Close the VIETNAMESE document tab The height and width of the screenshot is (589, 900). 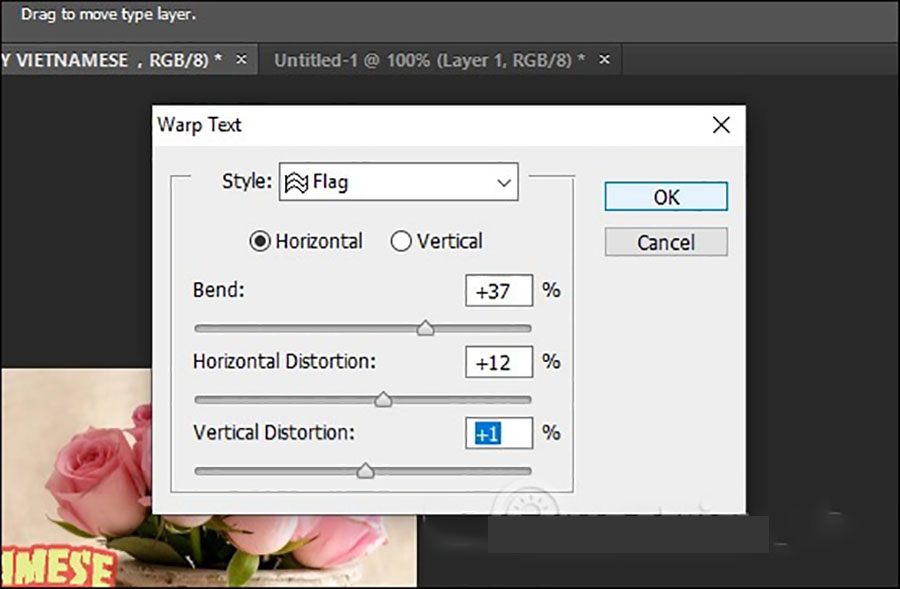coord(240,60)
